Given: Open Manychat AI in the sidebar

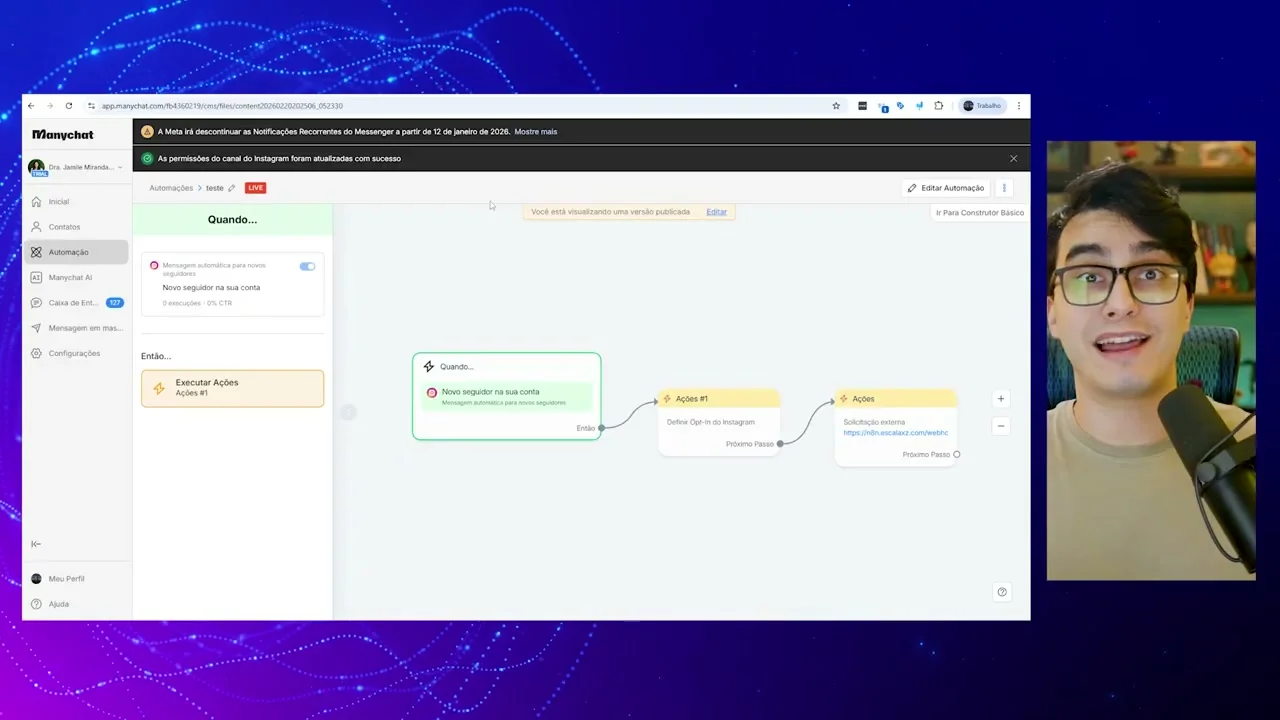Looking at the screenshot, I should point(76,277).
